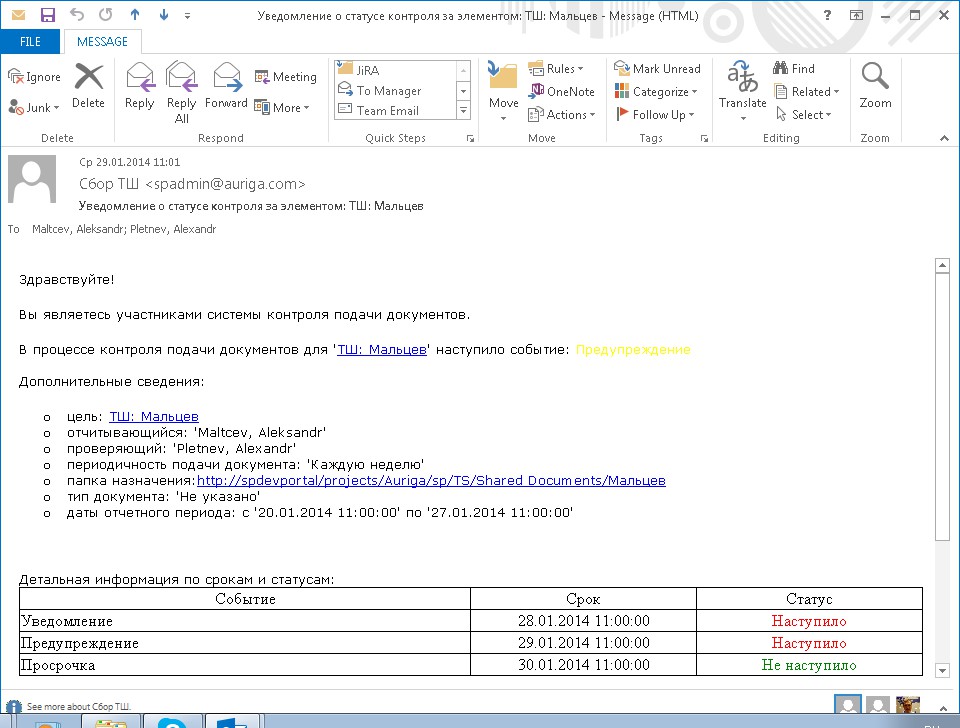This screenshot has height=728, width=960.
Task: Click Find in the Editing group
Action: (x=793, y=69)
